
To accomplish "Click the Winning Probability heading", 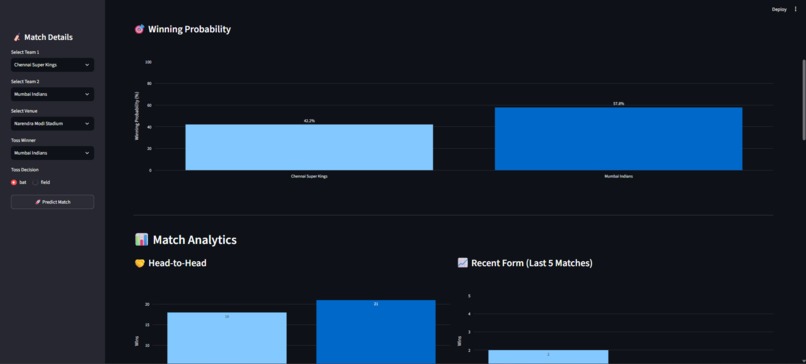I will click(x=189, y=29).
